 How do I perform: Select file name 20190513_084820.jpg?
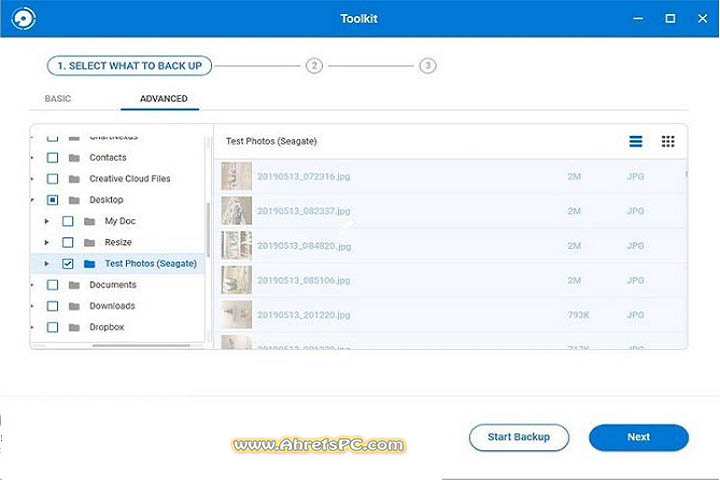tap(304, 246)
